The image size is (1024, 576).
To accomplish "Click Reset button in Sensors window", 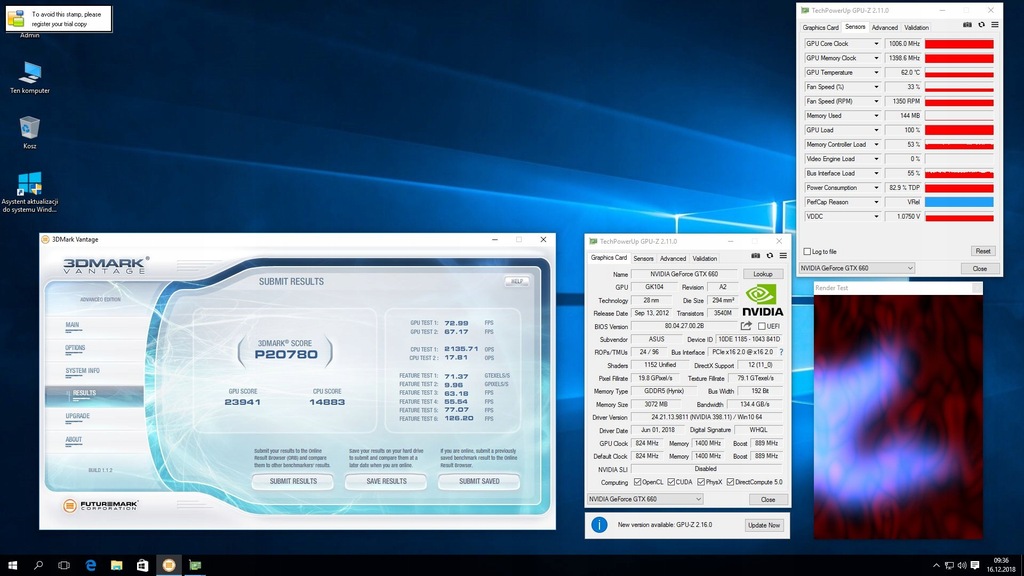I will 982,251.
